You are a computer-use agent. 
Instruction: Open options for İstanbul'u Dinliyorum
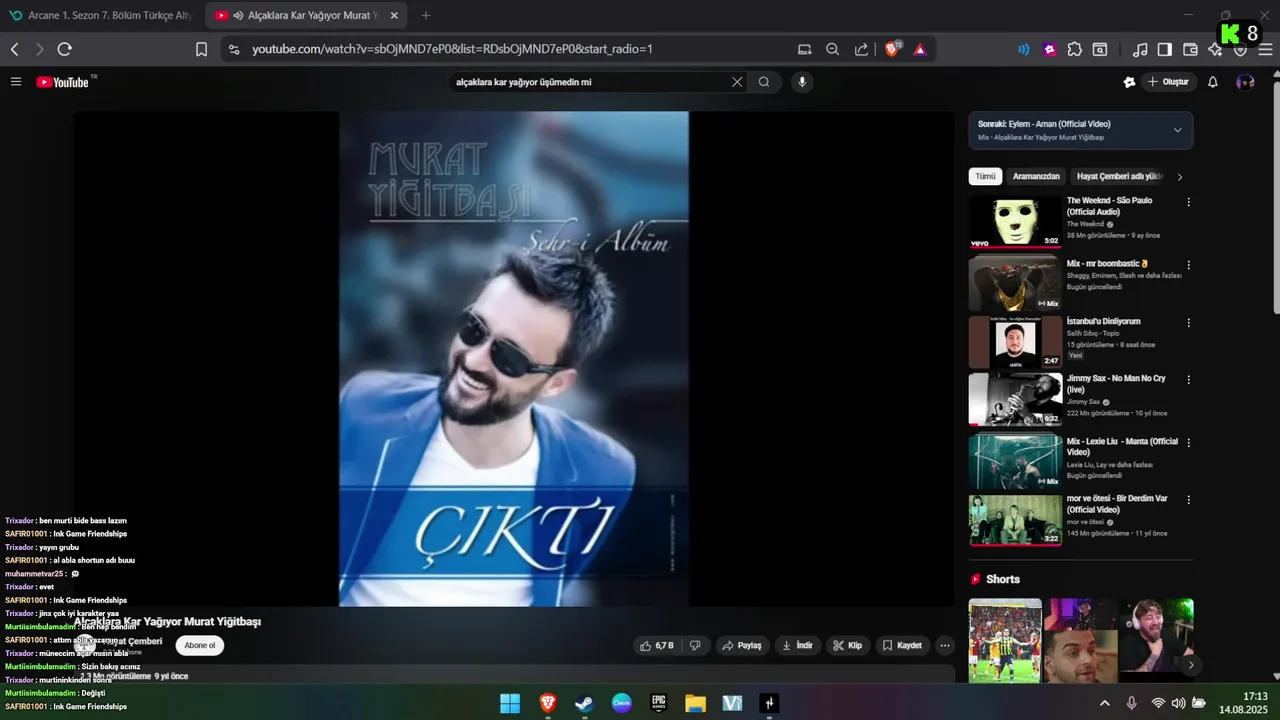[x=1188, y=323]
